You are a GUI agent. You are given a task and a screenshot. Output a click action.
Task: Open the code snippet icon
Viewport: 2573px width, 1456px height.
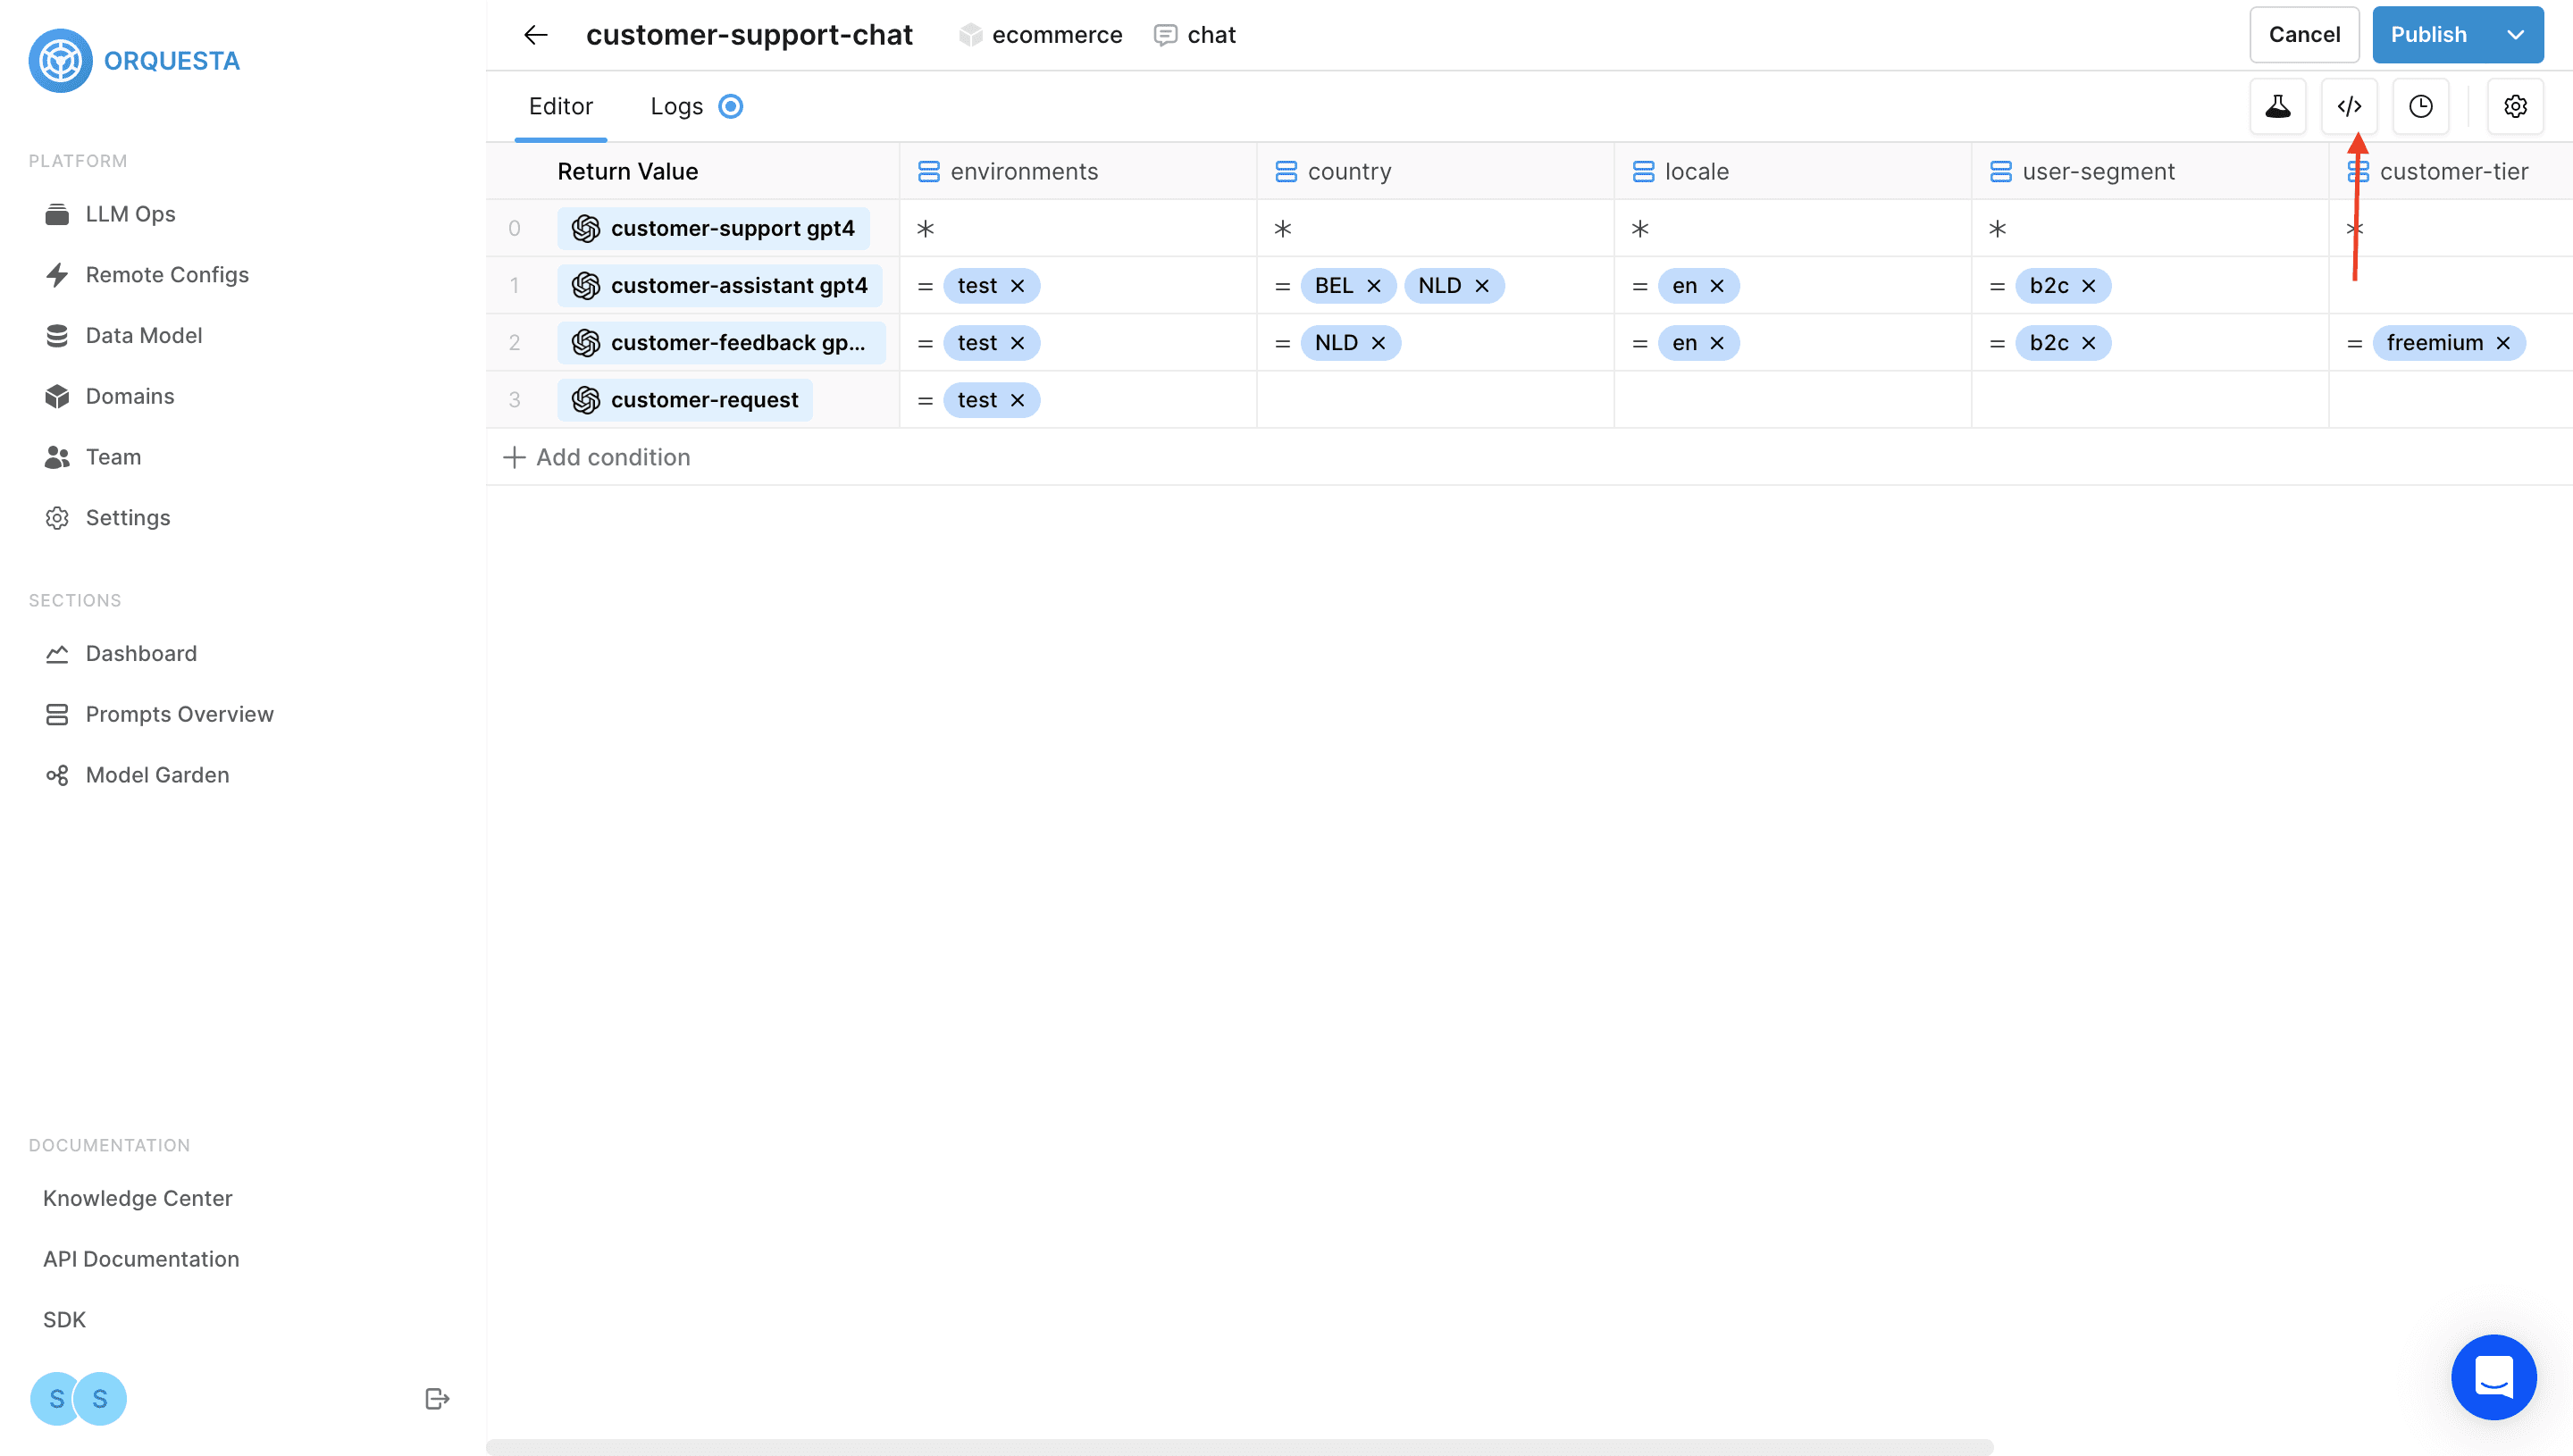click(x=2349, y=106)
